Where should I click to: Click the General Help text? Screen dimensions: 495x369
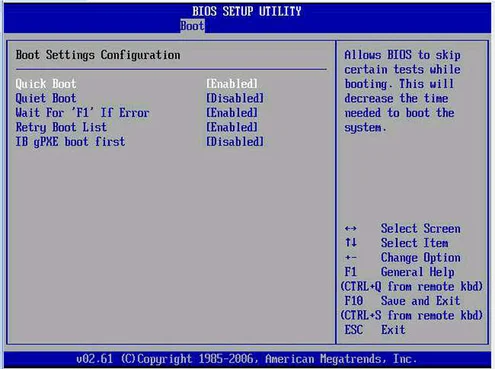[x=418, y=272]
